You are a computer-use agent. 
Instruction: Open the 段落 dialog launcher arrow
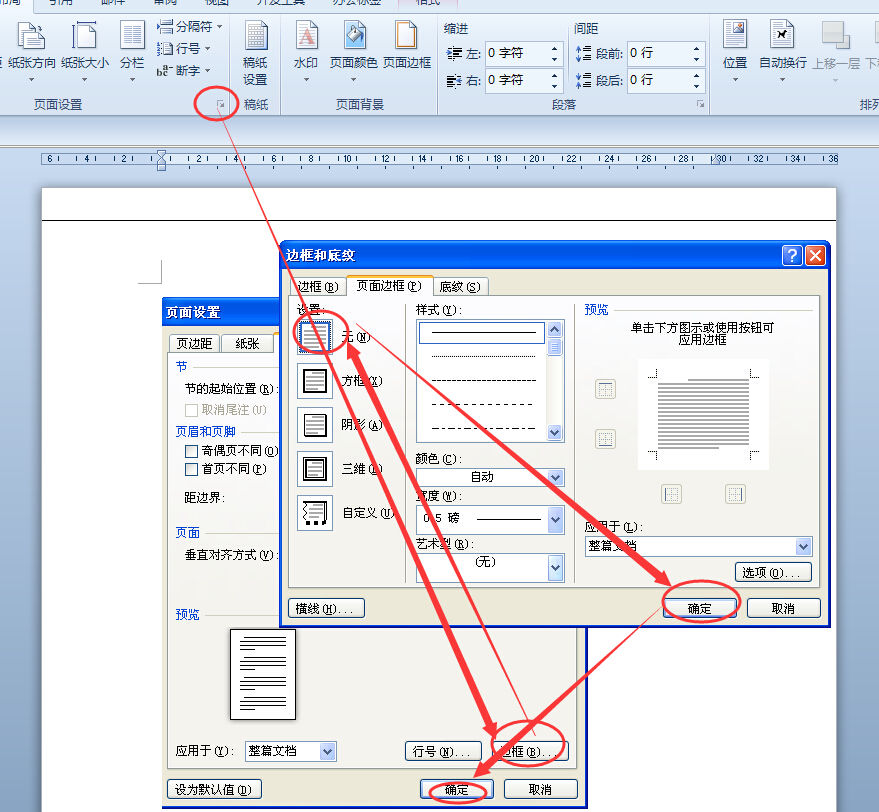(x=700, y=104)
